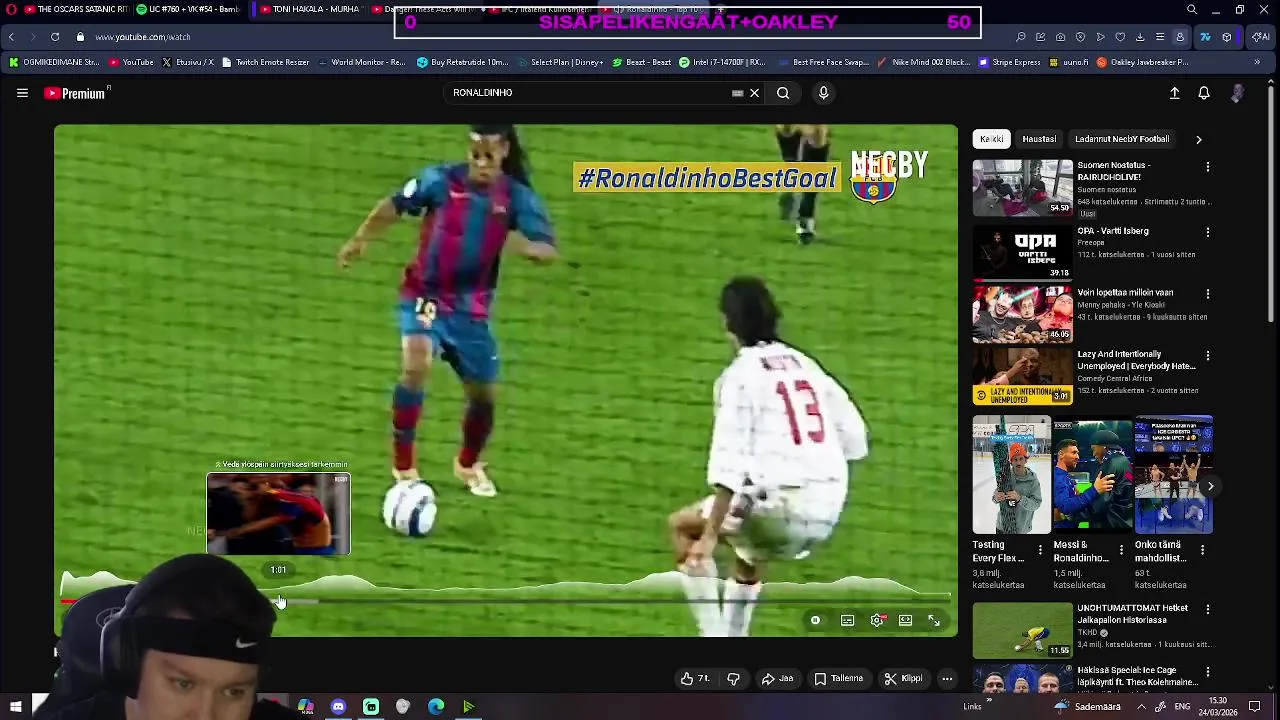The width and height of the screenshot is (1280, 720).
Task: Open UNOHTUMATTOMAT Hetket Jalkapallon Historiassa title
Action: click(1132, 614)
